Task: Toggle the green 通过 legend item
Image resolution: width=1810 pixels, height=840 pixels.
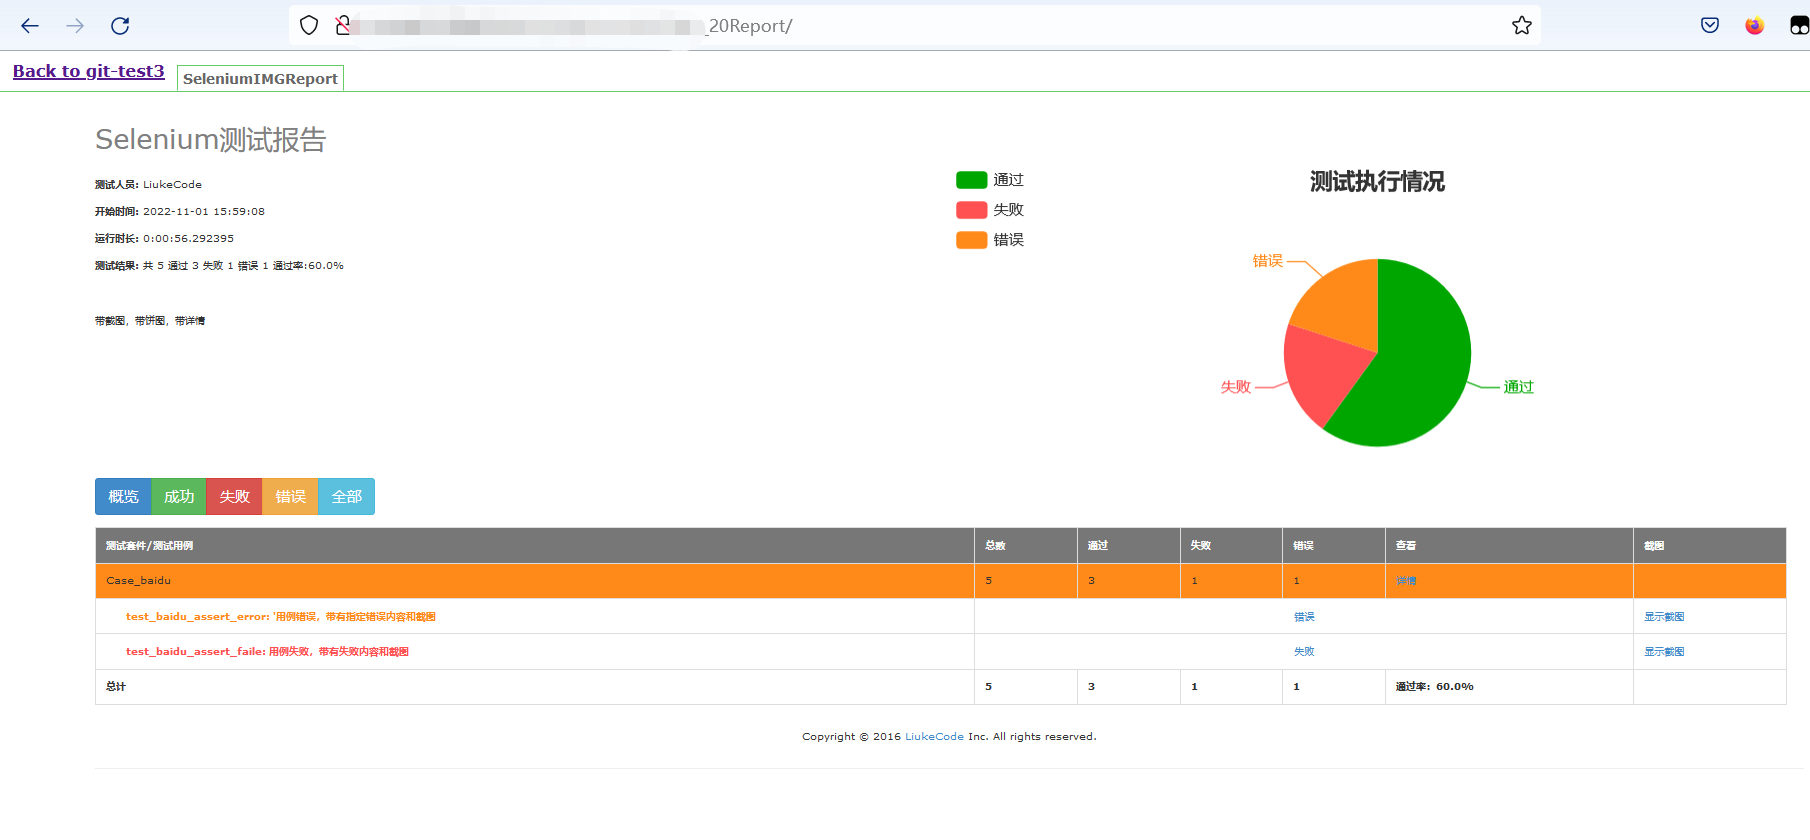Action: click(x=990, y=180)
